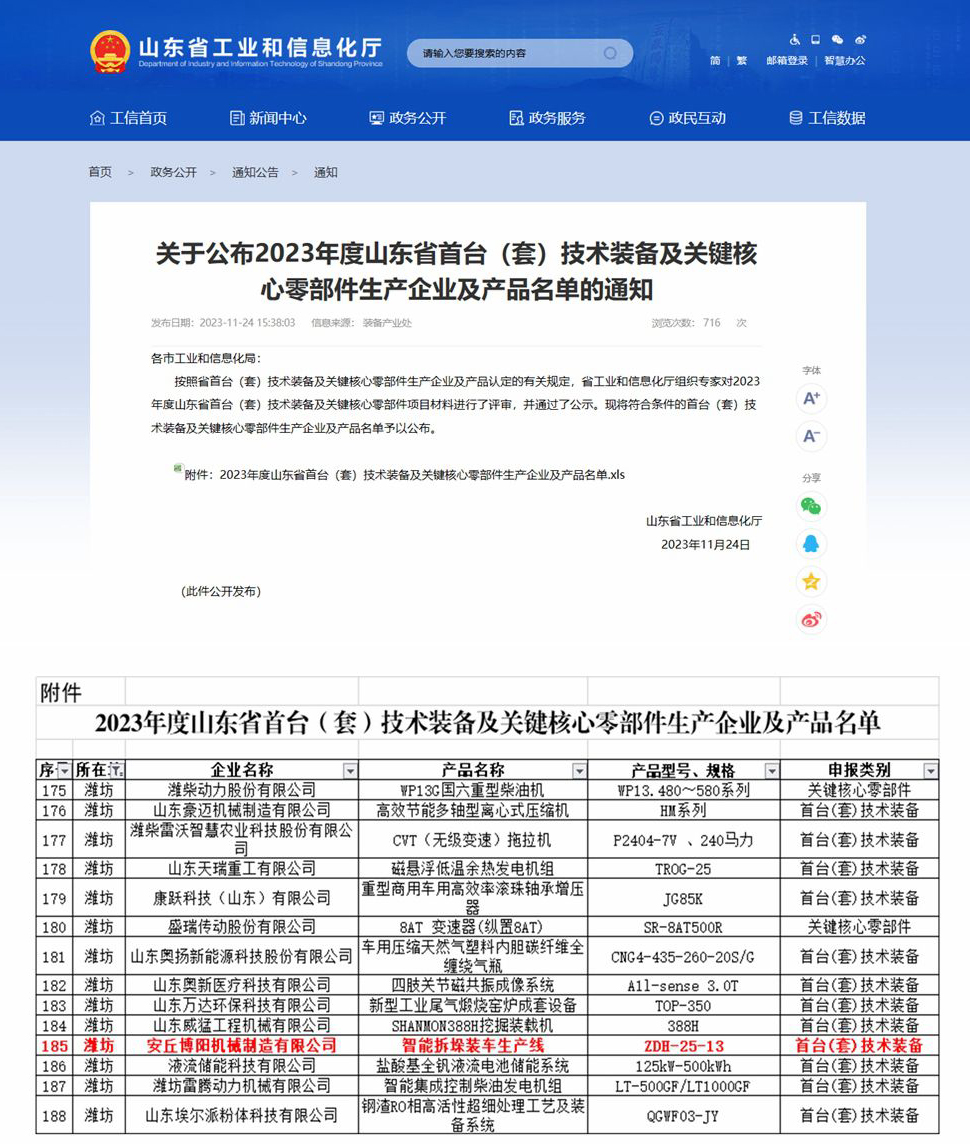Open the mobile version icon in the top bar

815,39
